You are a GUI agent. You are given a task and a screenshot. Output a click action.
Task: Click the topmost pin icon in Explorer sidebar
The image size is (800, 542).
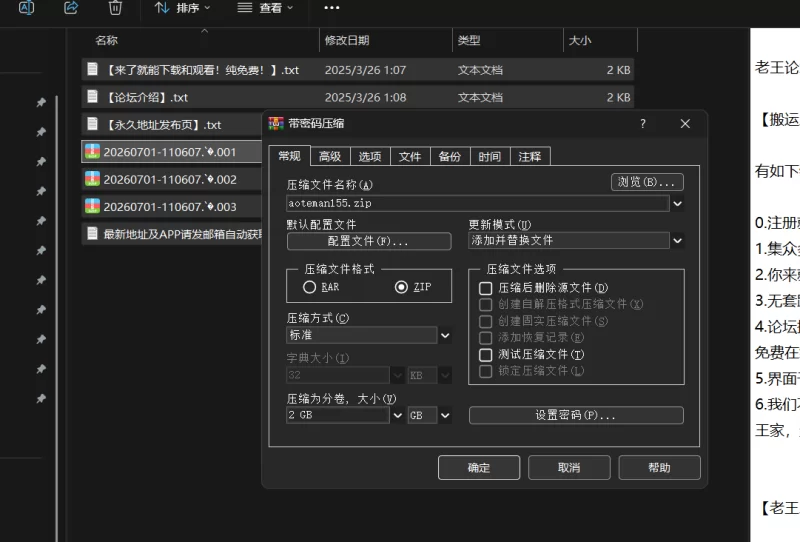click(41, 103)
